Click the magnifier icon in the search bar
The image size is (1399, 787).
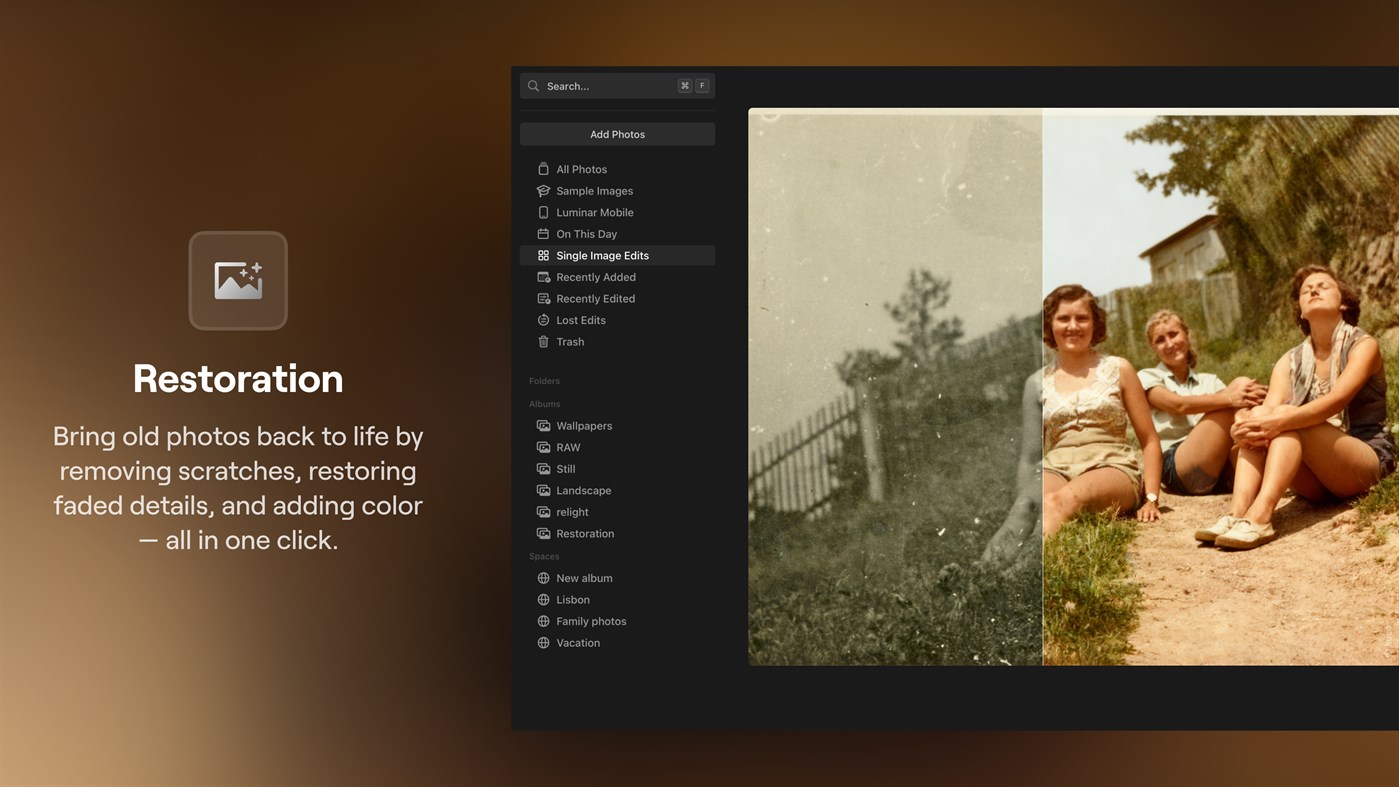tap(534, 86)
